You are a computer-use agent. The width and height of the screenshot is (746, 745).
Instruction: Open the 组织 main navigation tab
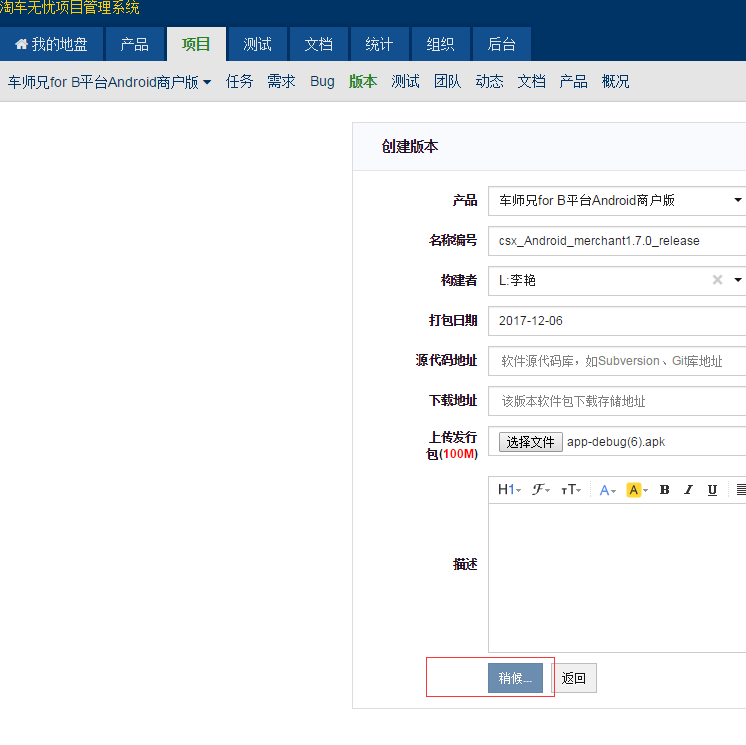point(441,44)
